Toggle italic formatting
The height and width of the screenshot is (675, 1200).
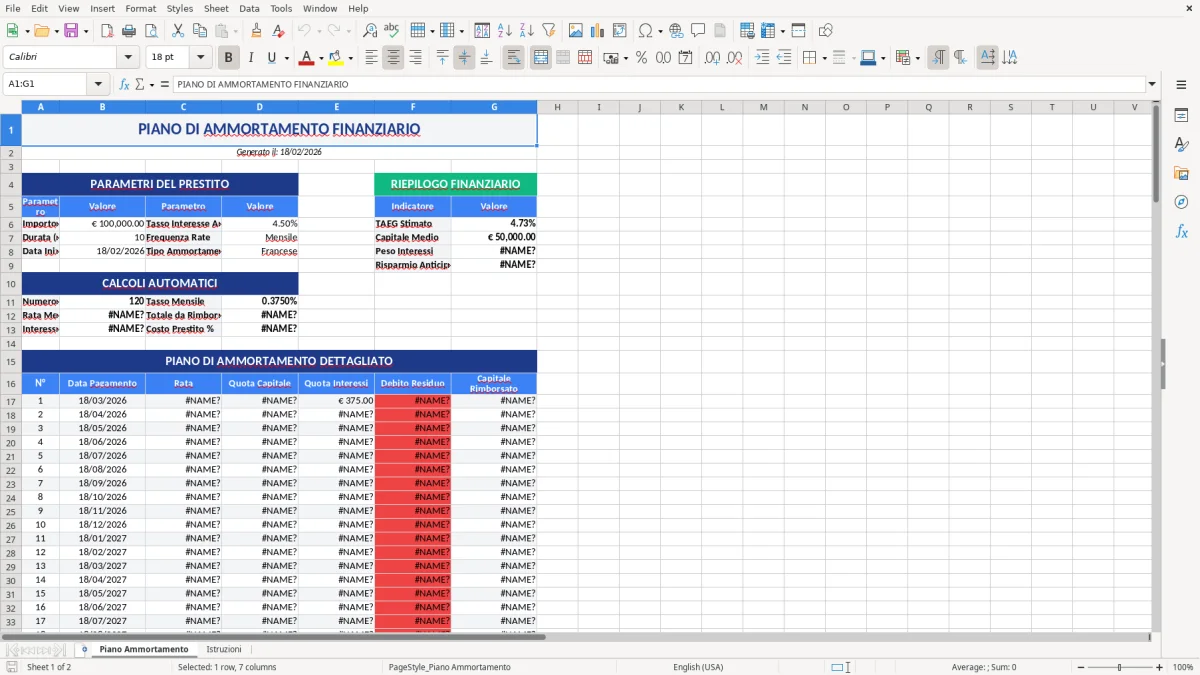250,57
